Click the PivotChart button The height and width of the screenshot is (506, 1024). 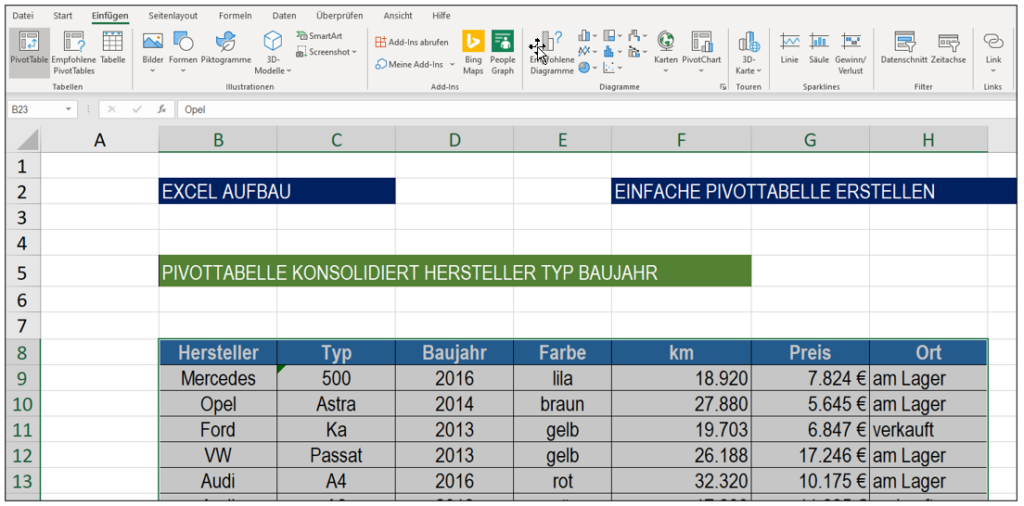(x=701, y=52)
